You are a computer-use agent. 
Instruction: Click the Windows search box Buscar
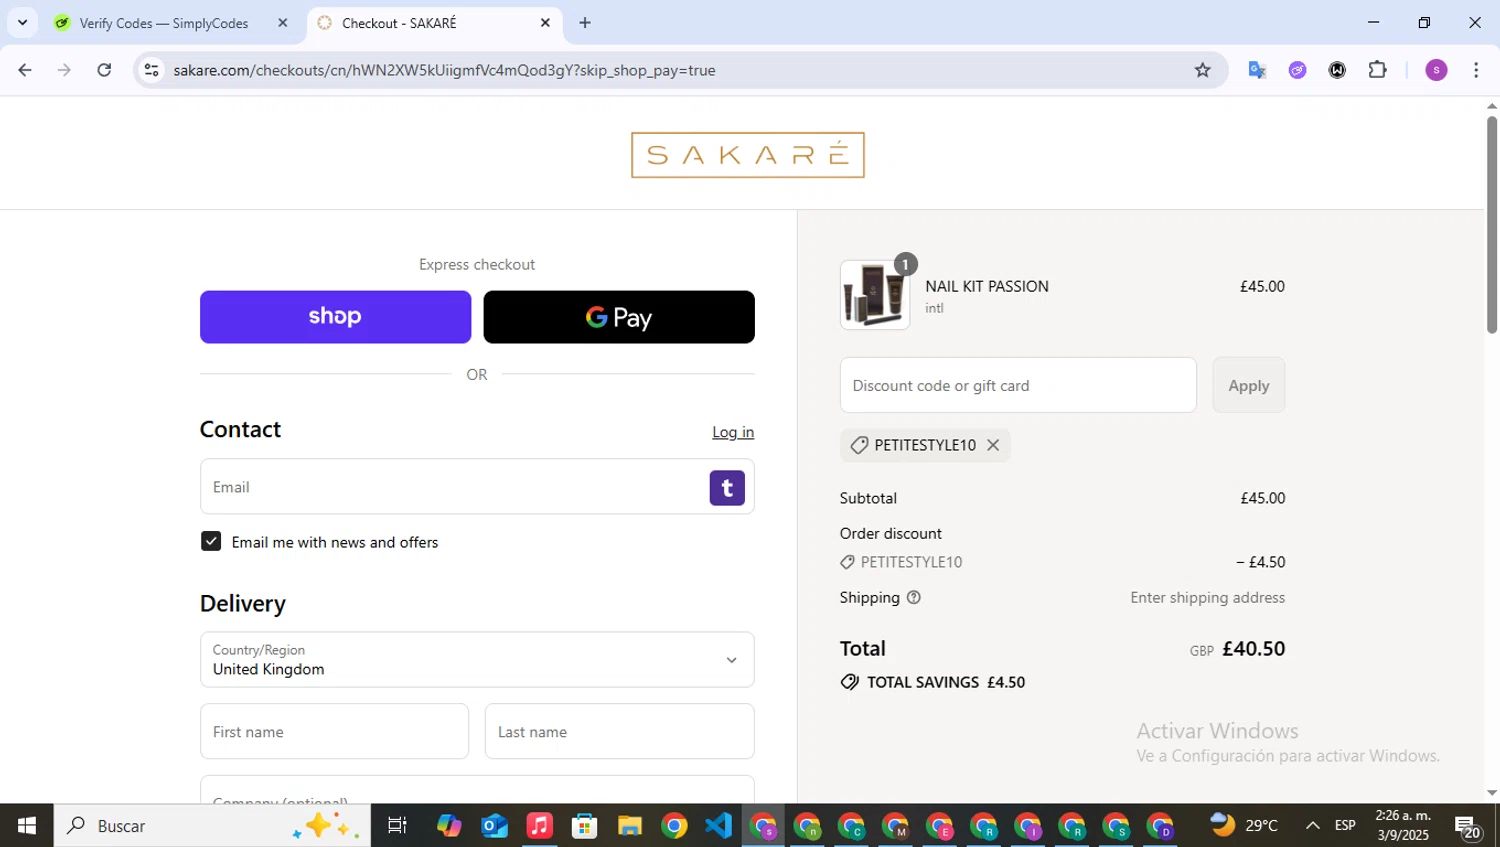point(212,826)
